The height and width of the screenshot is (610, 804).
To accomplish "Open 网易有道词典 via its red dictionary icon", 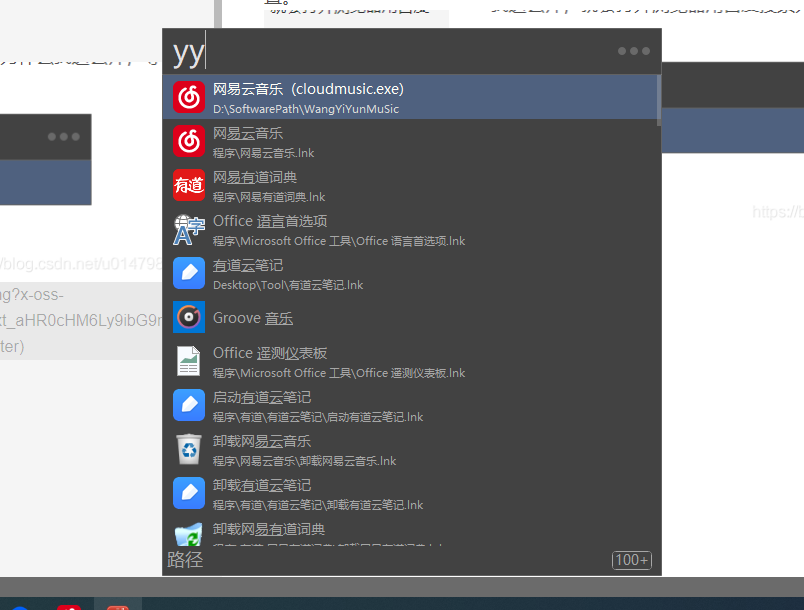I will point(189,185).
